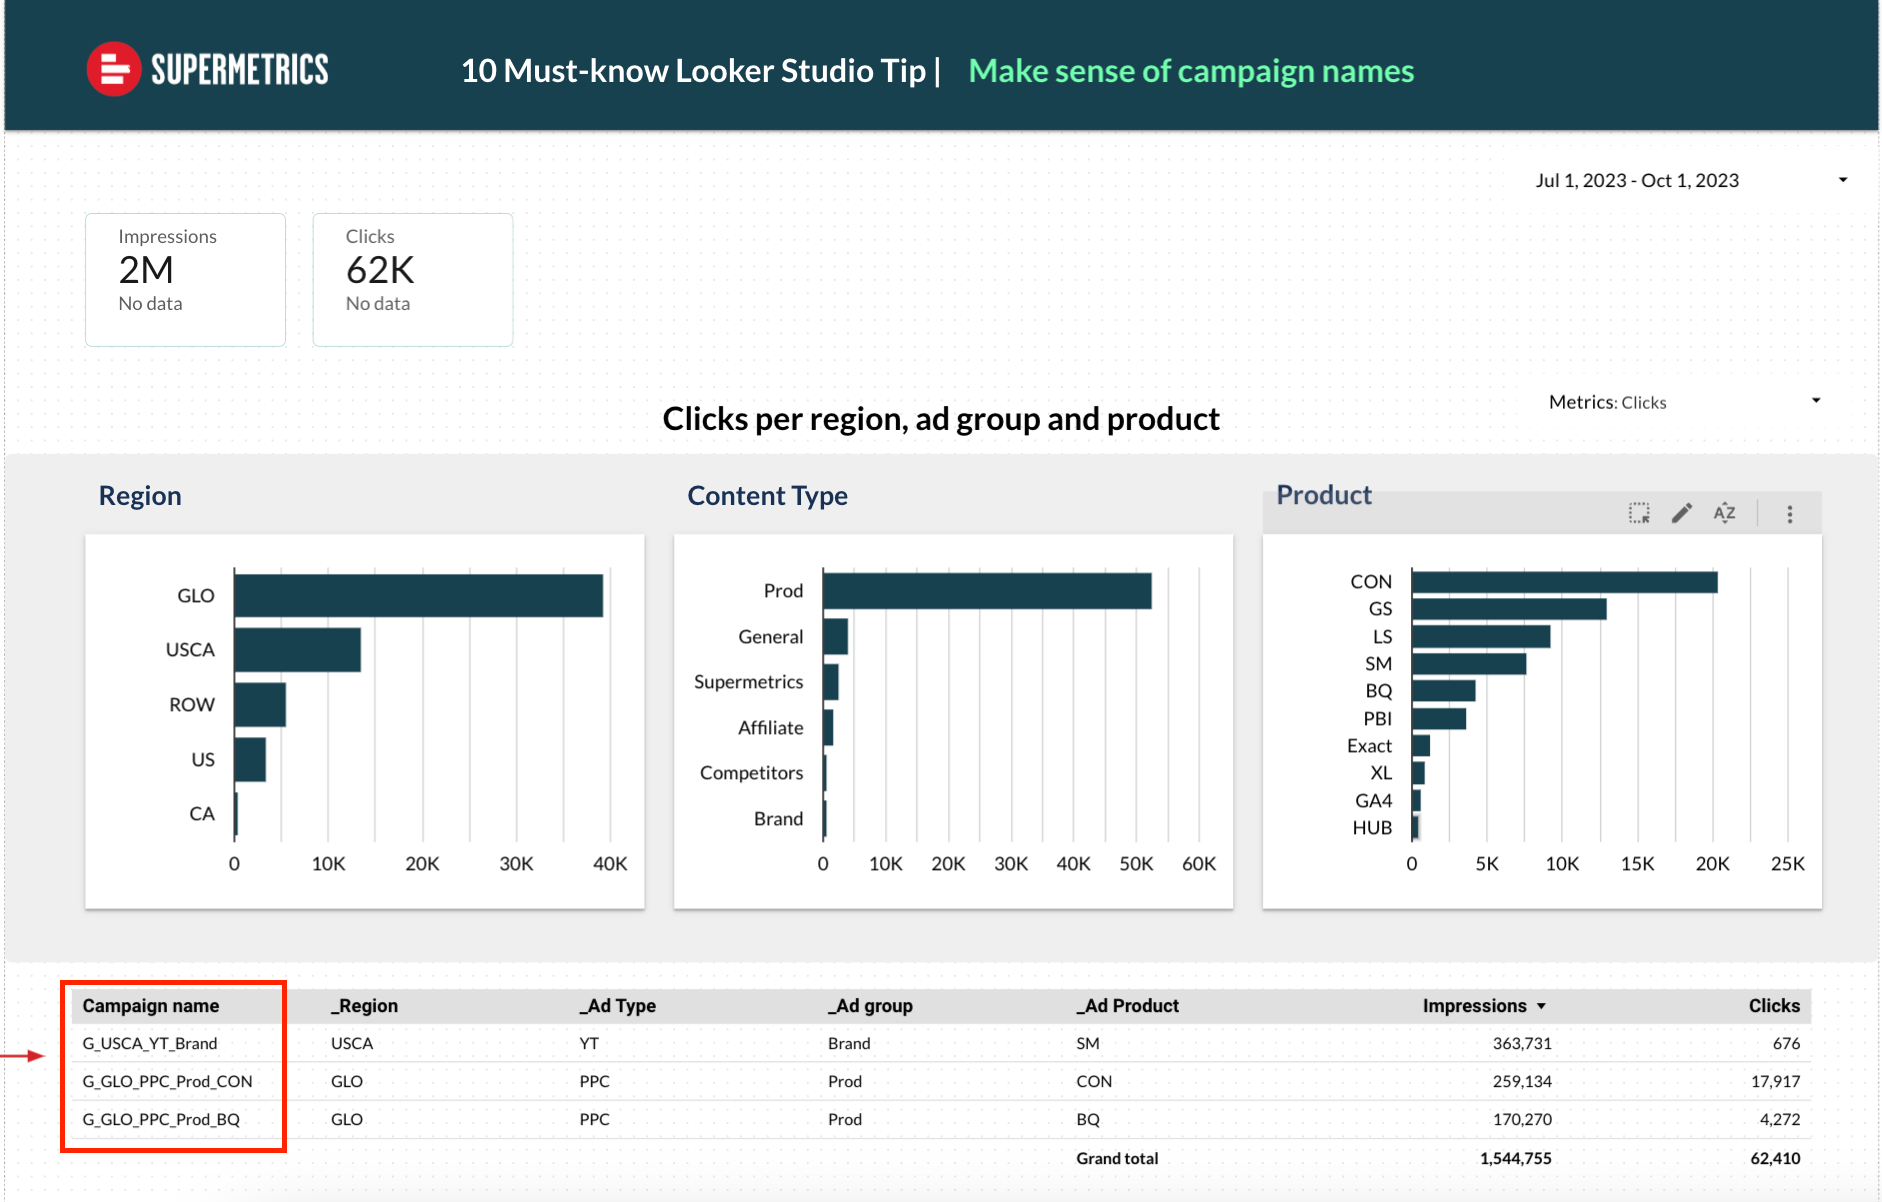Click the Prod bar in Content Type chart
The height and width of the screenshot is (1202, 1882).
[986, 591]
